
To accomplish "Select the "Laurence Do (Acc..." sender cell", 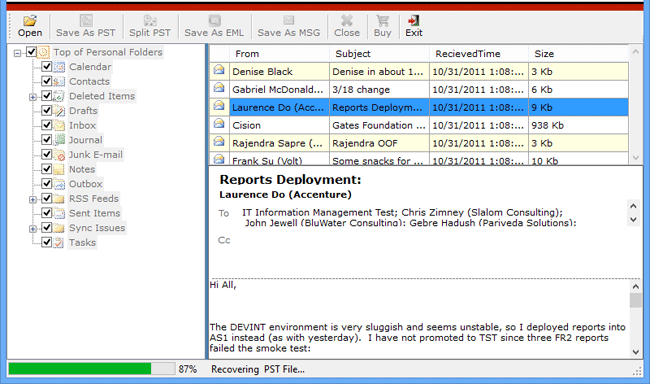I will [x=279, y=107].
